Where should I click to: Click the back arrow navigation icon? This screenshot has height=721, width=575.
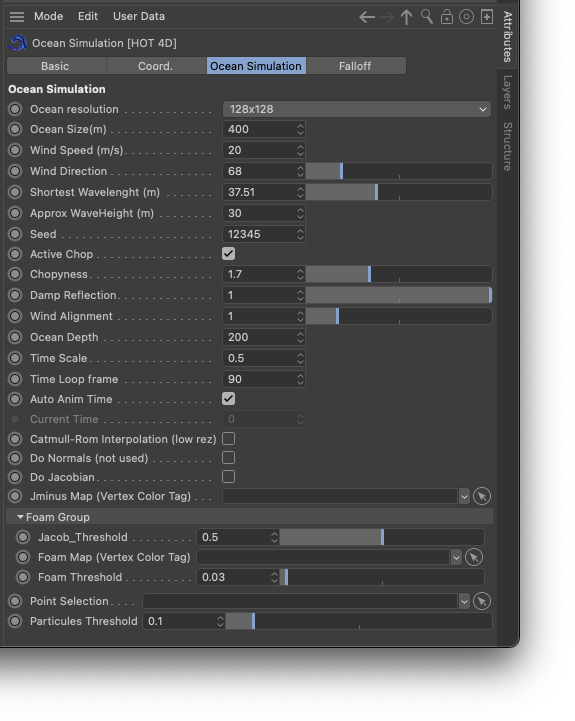coord(367,17)
